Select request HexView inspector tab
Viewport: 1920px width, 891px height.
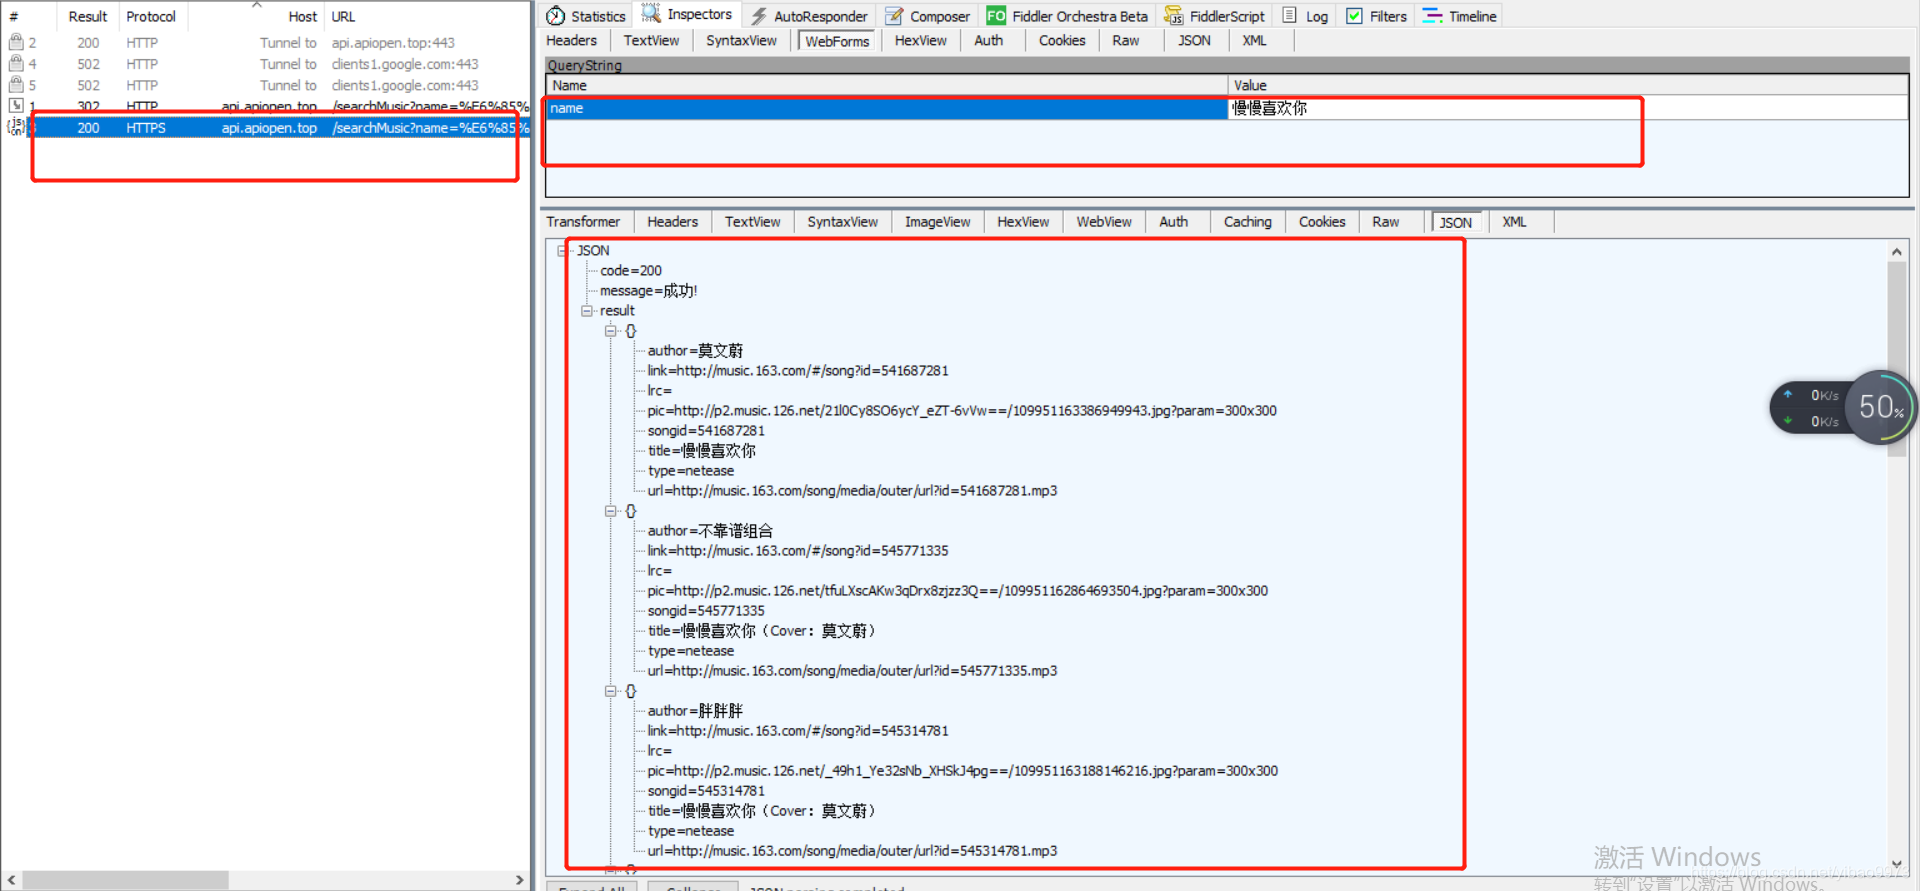point(920,40)
